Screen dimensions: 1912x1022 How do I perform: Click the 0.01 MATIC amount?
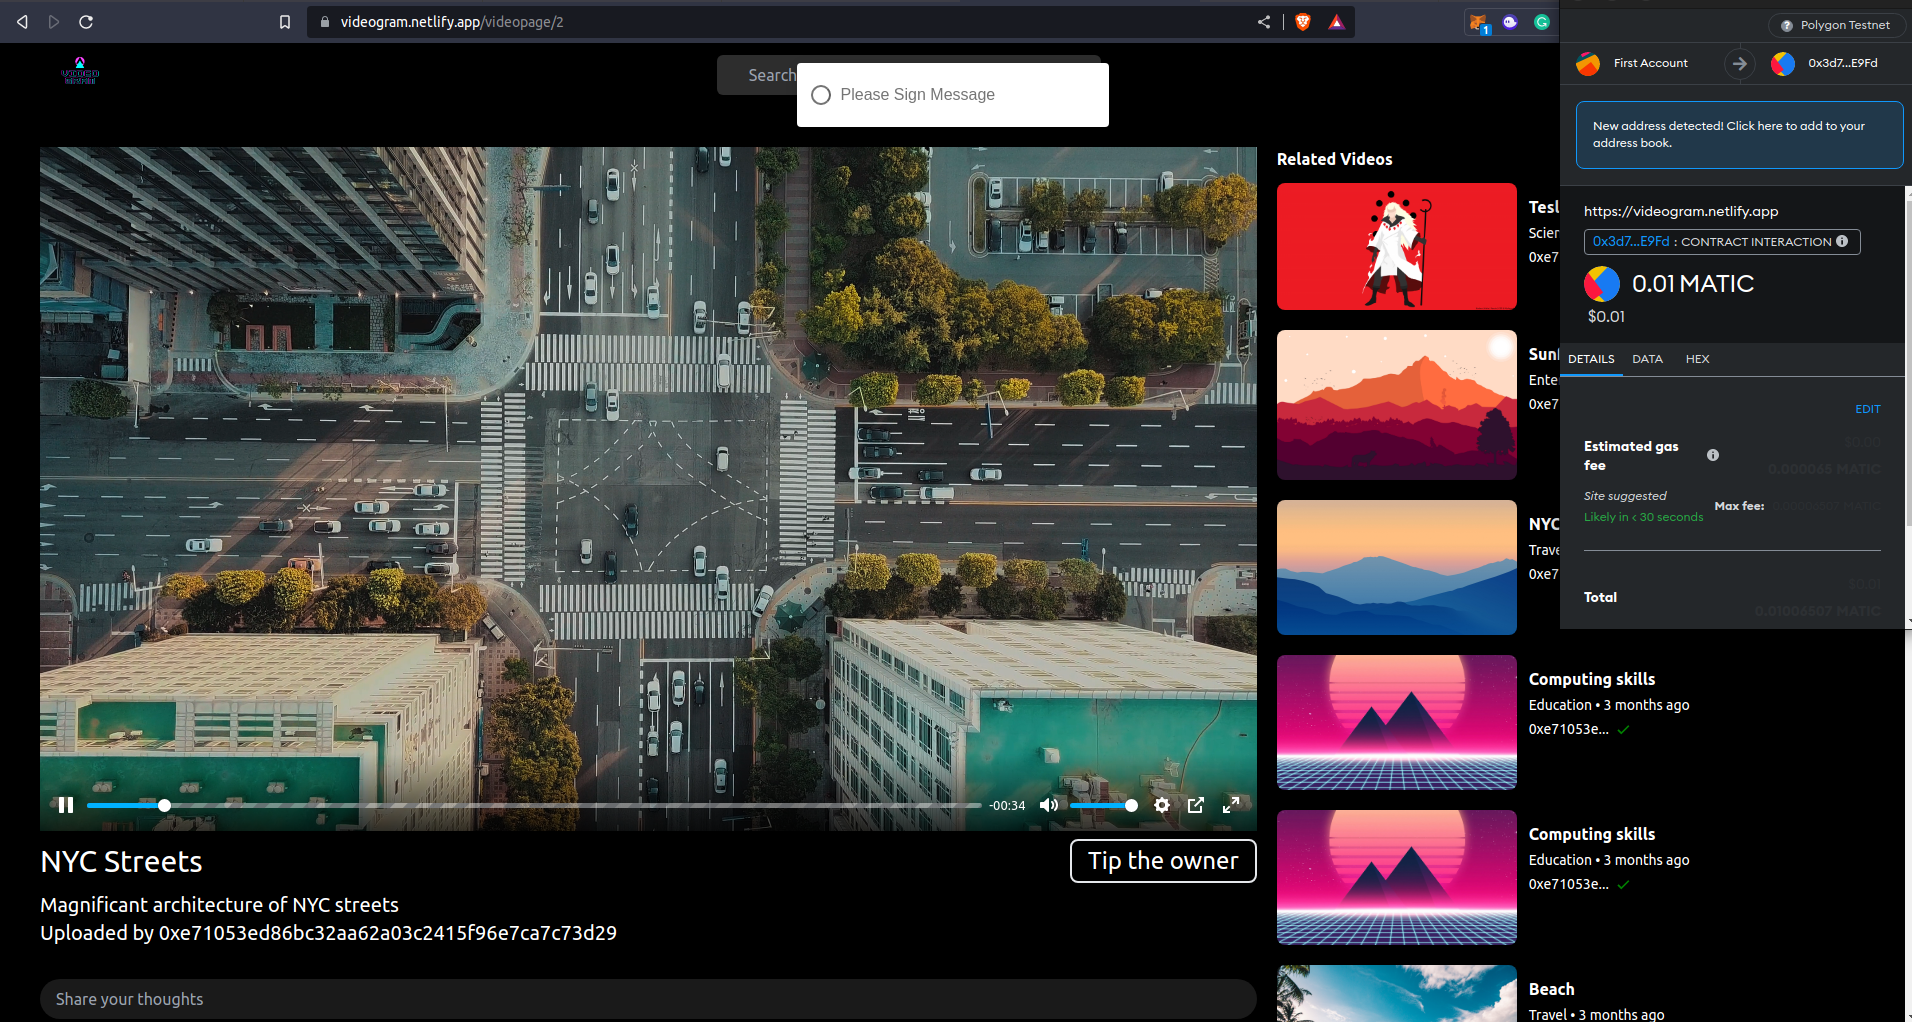[x=1693, y=284]
